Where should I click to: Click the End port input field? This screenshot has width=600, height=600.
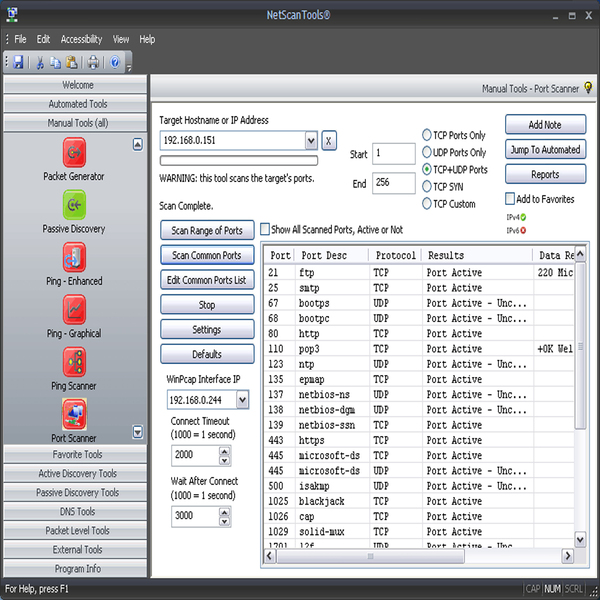[394, 183]
